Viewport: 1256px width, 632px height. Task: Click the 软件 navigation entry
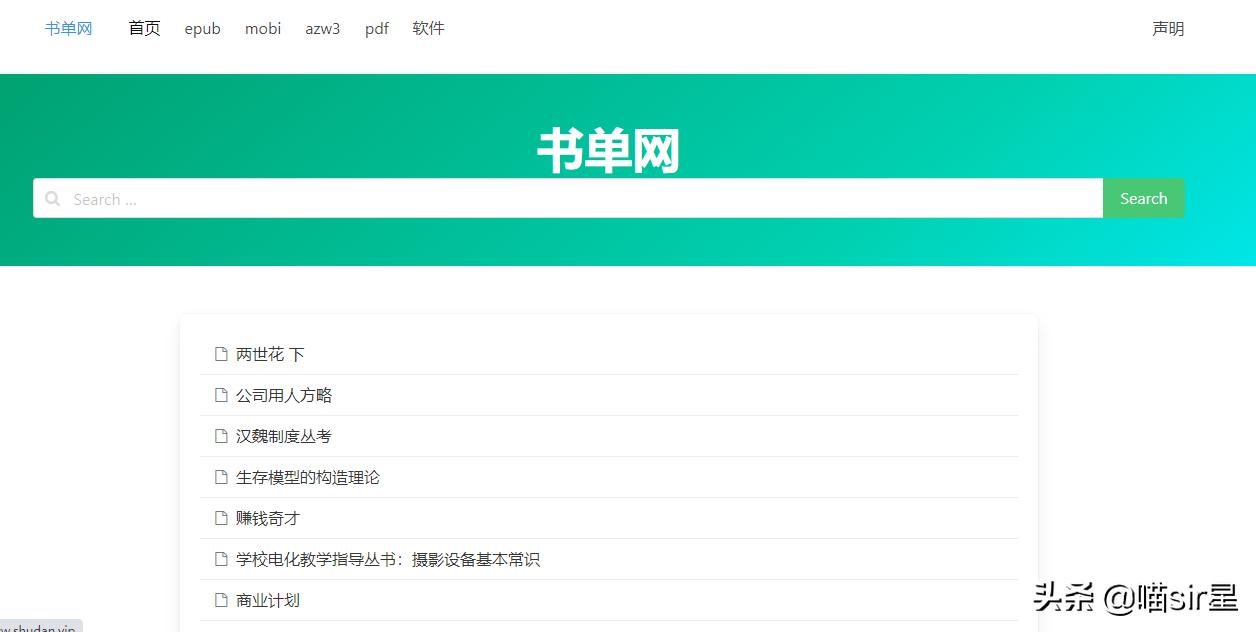coord(428,28)
